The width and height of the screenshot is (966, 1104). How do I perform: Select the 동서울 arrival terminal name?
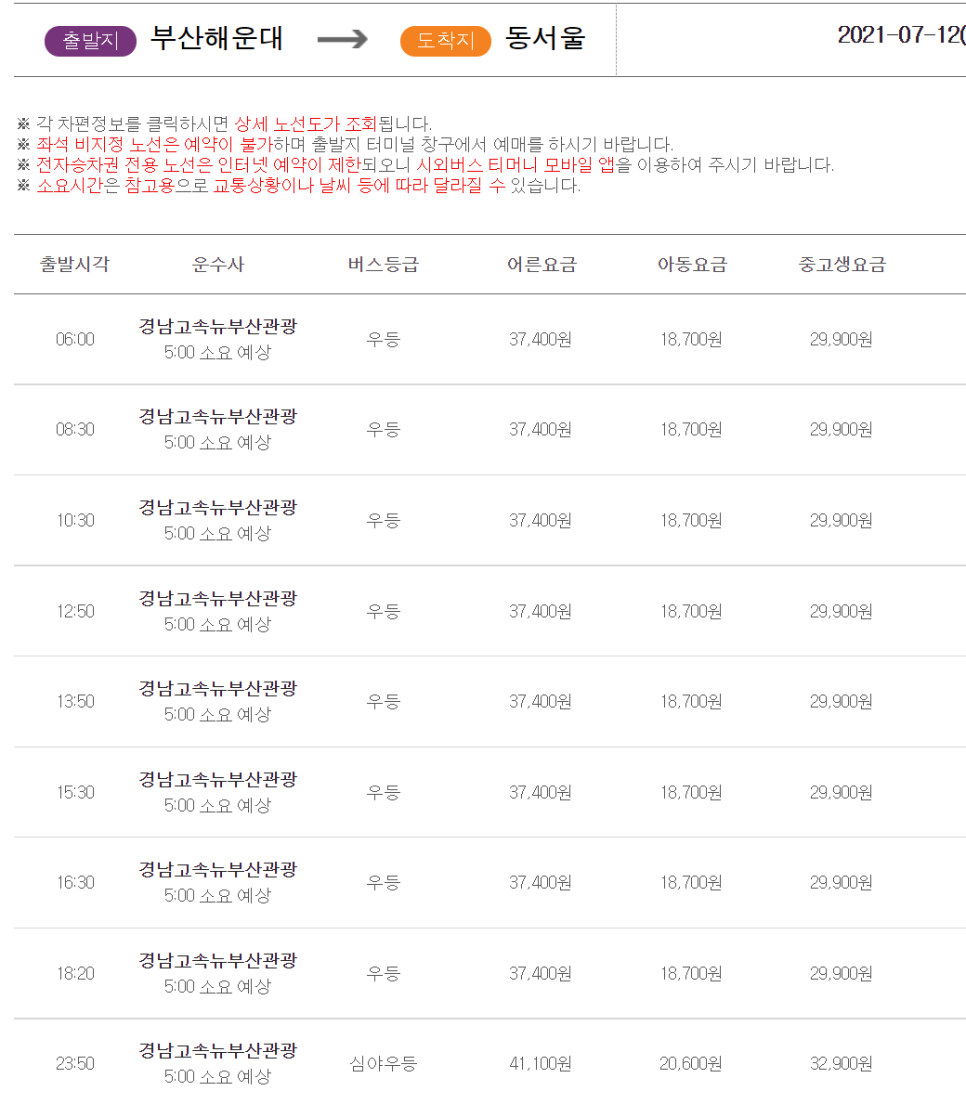pyautogui.click(x=545, y=39)
